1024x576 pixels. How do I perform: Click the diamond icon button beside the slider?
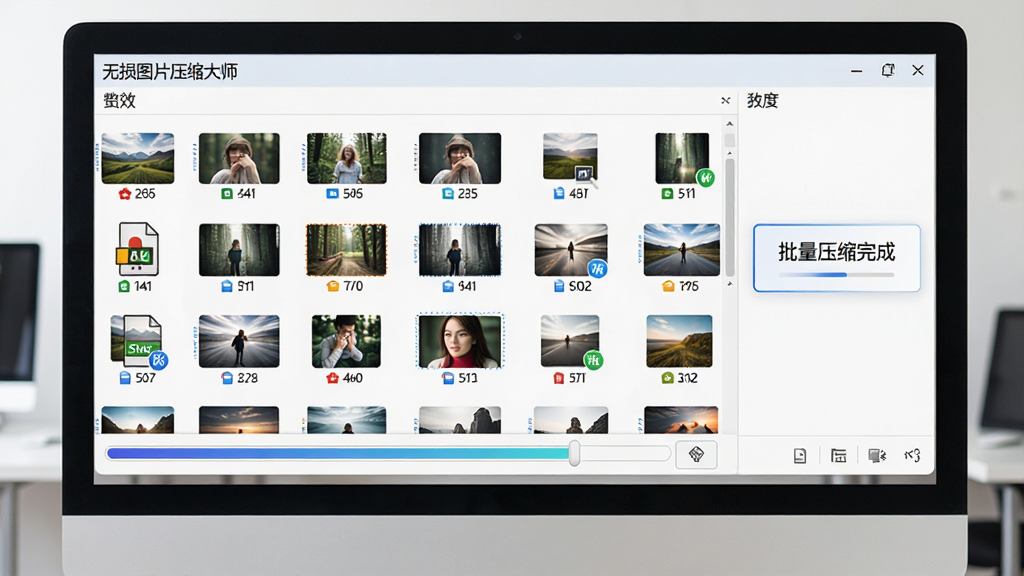(696, 455)
